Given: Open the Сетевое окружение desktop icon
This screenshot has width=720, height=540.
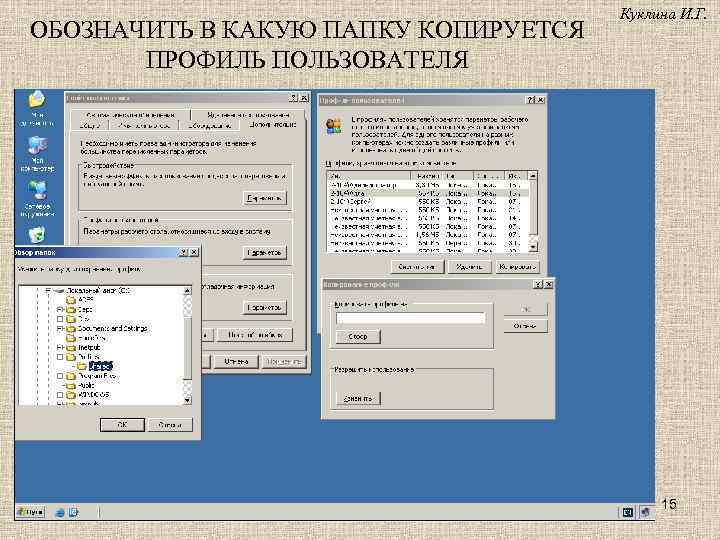Looking at the screenshot, I should pos(37,198).
